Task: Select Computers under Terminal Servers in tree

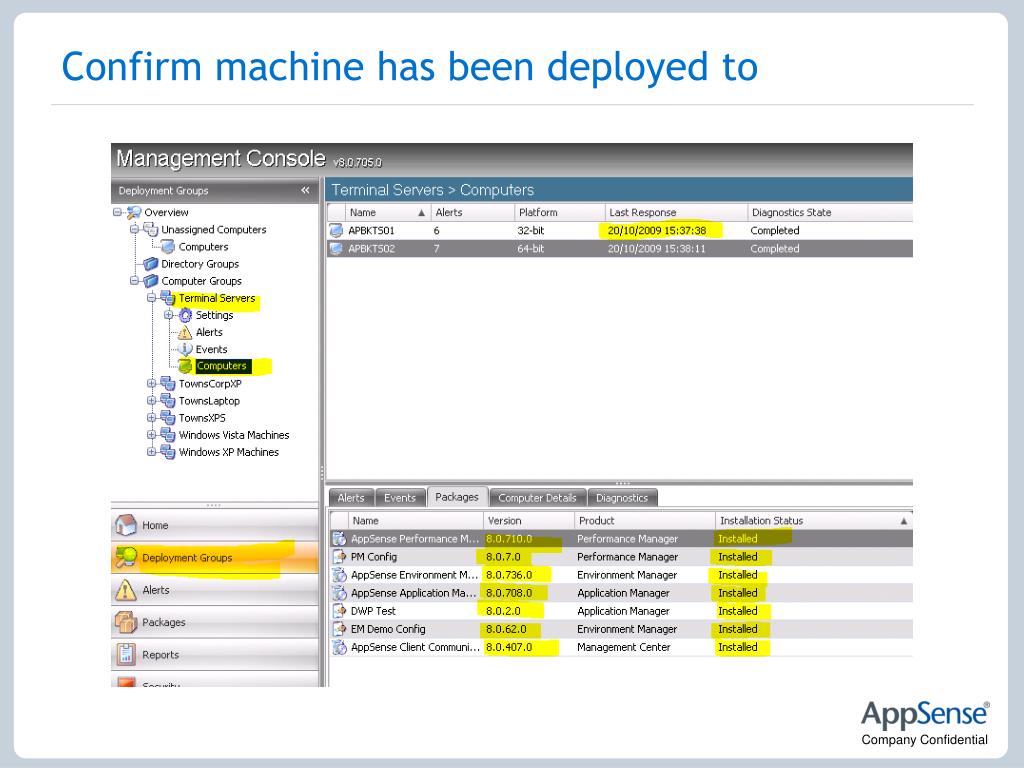Action: (221, 366)
